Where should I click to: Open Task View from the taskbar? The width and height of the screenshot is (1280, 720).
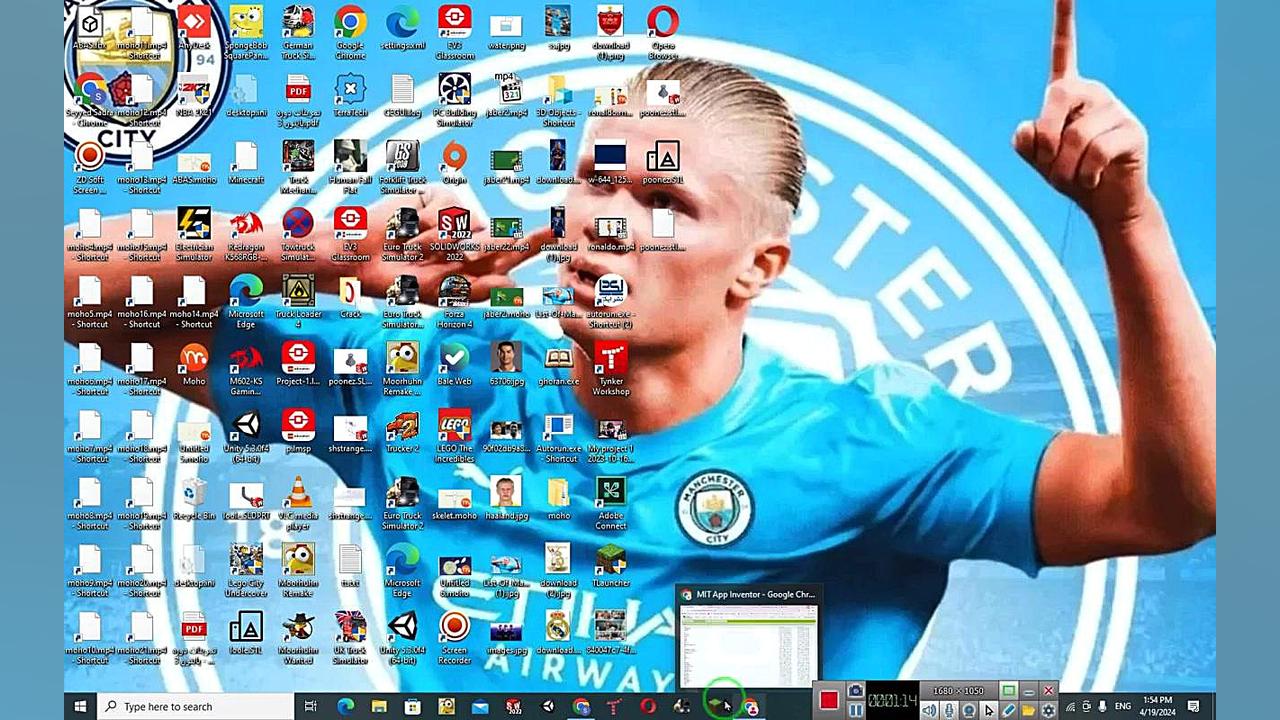tap(311, 707)
